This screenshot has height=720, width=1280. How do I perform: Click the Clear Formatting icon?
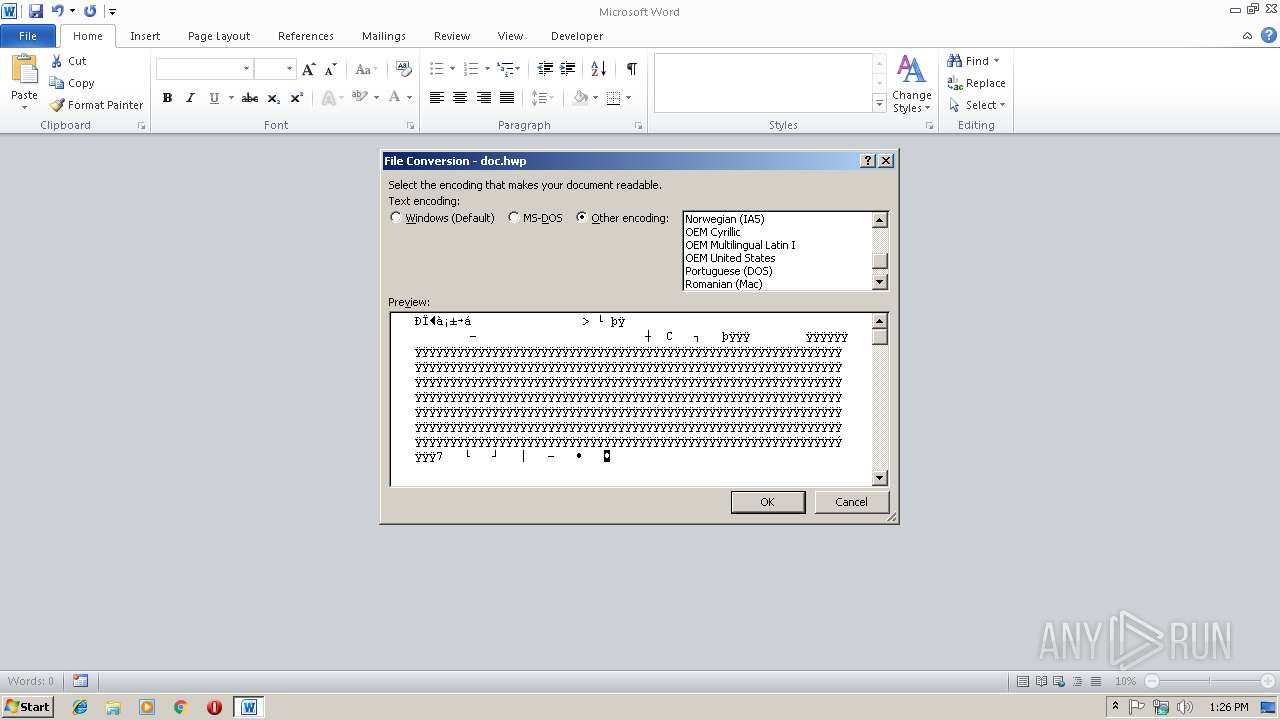tap(404, 69)
